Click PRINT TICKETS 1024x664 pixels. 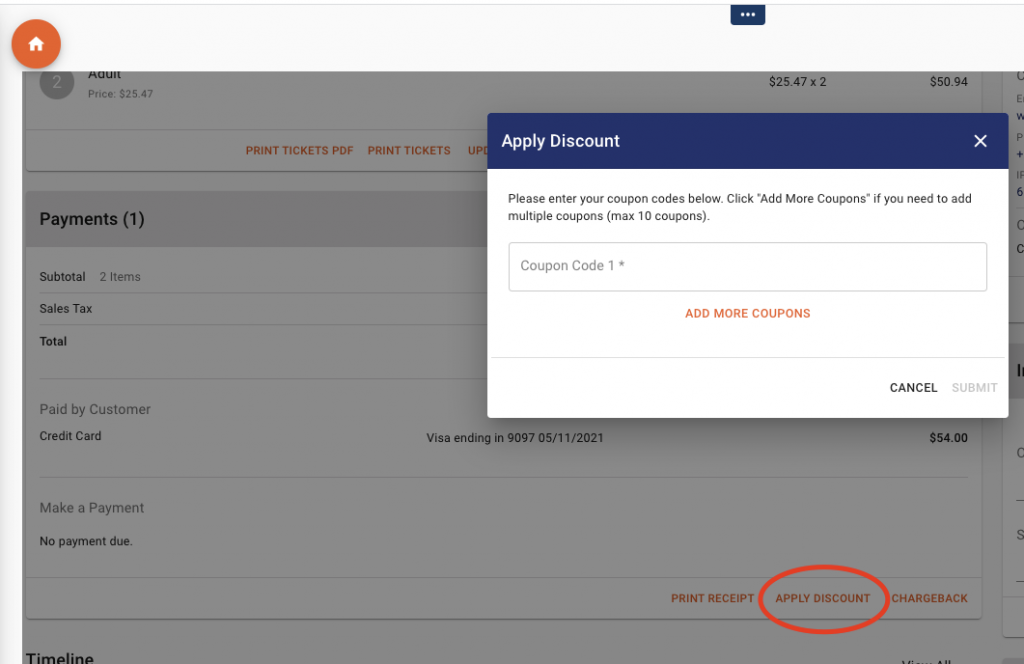click(x=409, y=151)
